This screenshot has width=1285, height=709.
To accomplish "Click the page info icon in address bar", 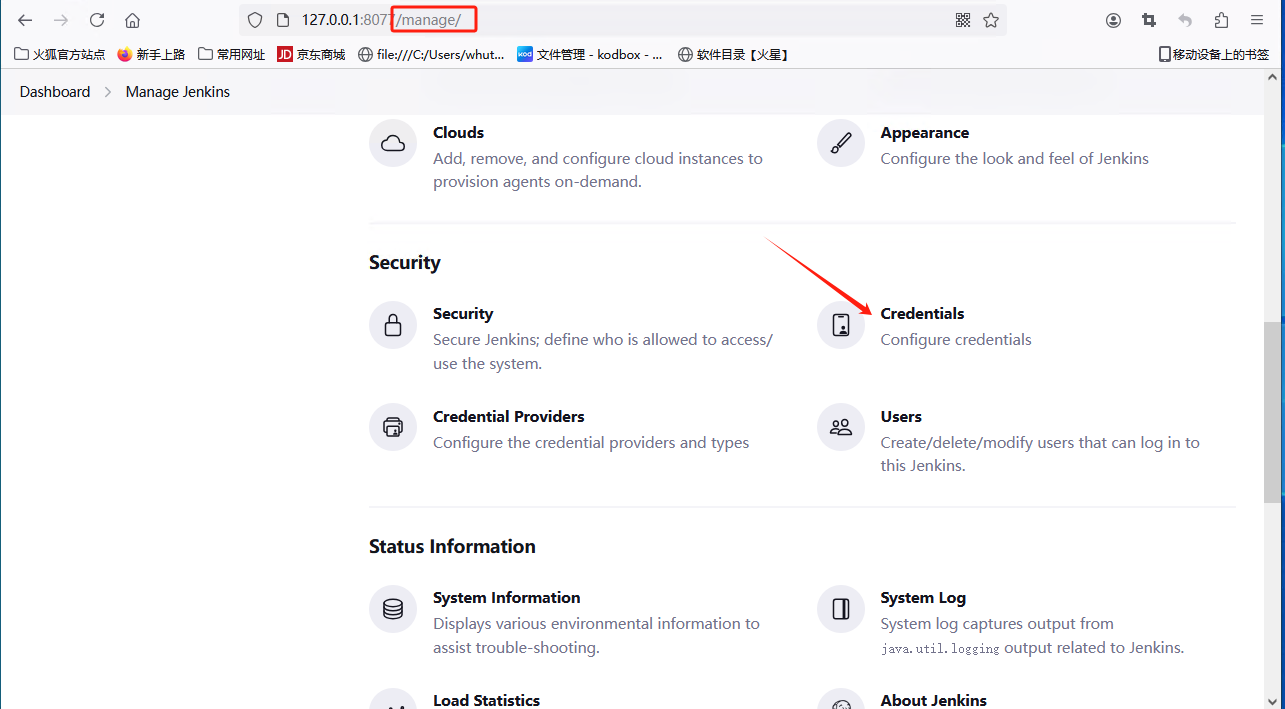I will pyautogui.click(x=283, y=20).
